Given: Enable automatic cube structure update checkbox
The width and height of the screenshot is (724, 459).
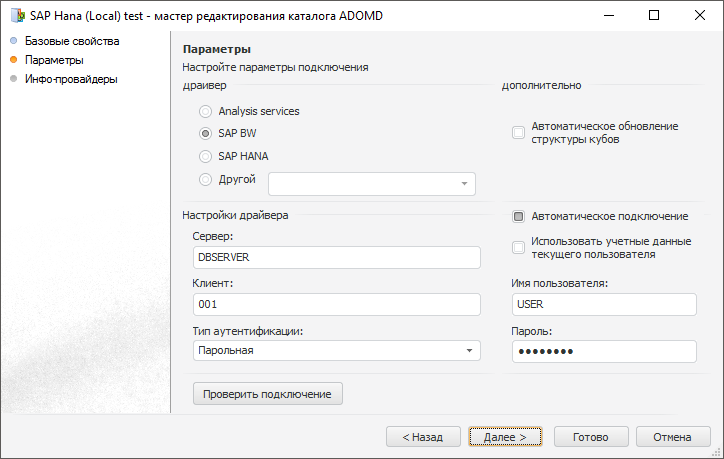Looking at the screenshot, I should 518,133.
